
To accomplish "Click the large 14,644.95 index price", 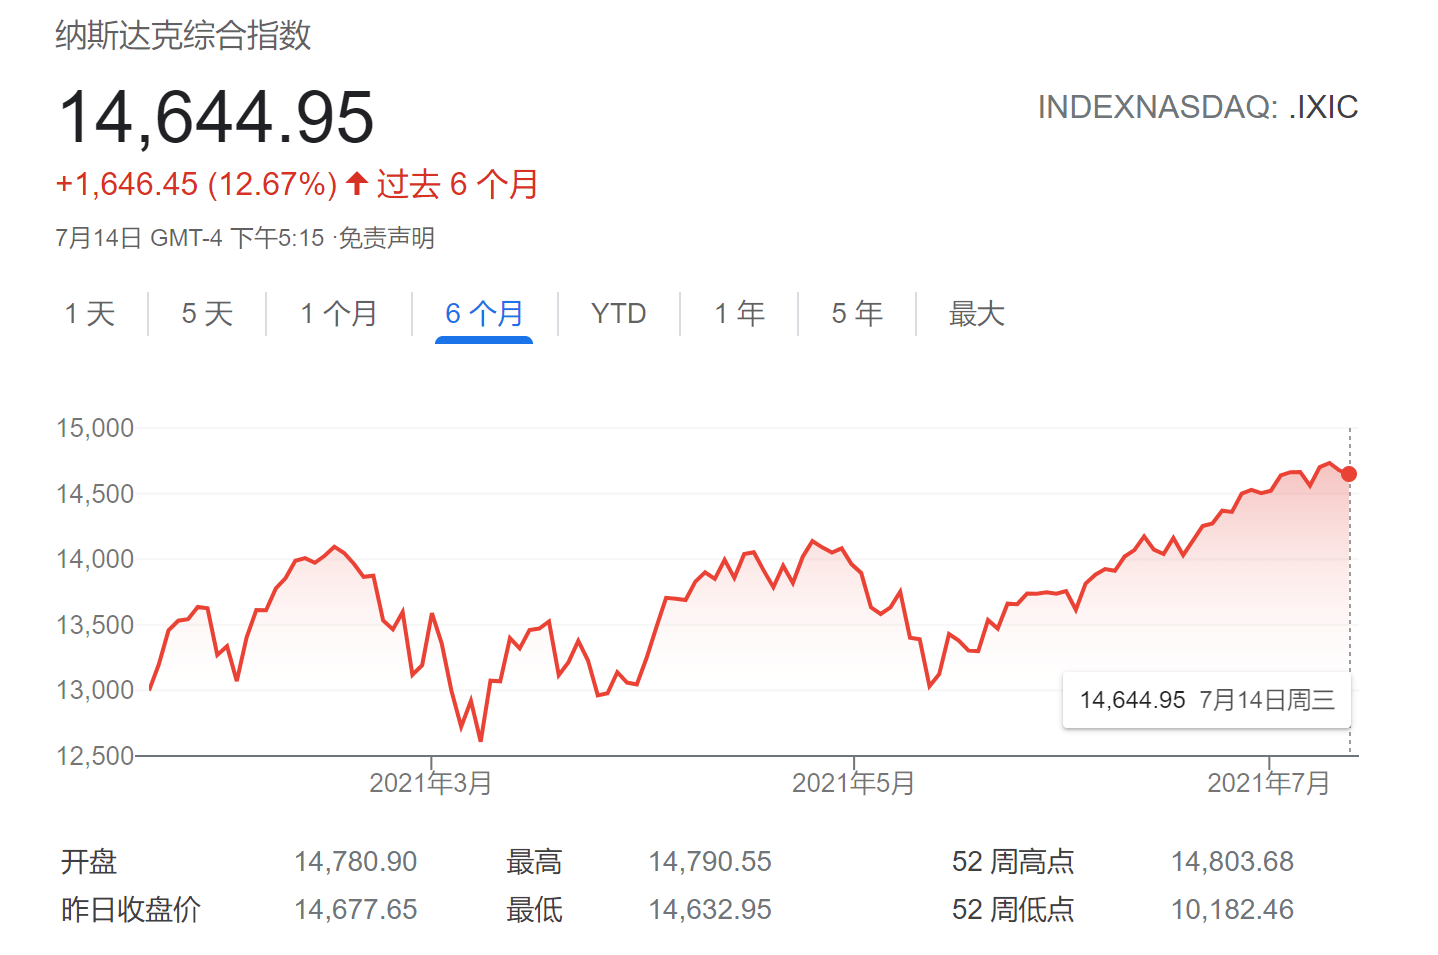I will point(216,117).
